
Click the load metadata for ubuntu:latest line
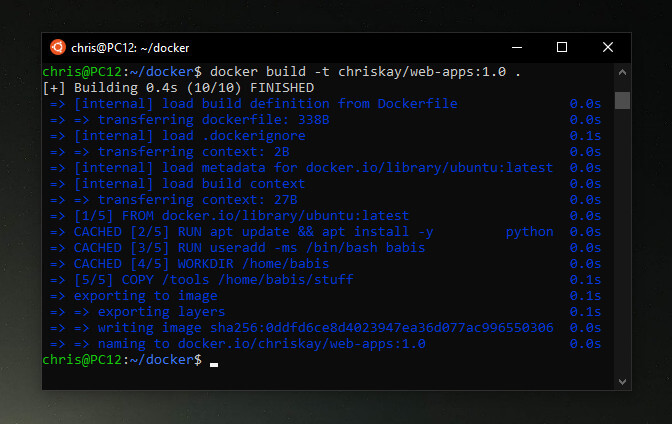325,168
